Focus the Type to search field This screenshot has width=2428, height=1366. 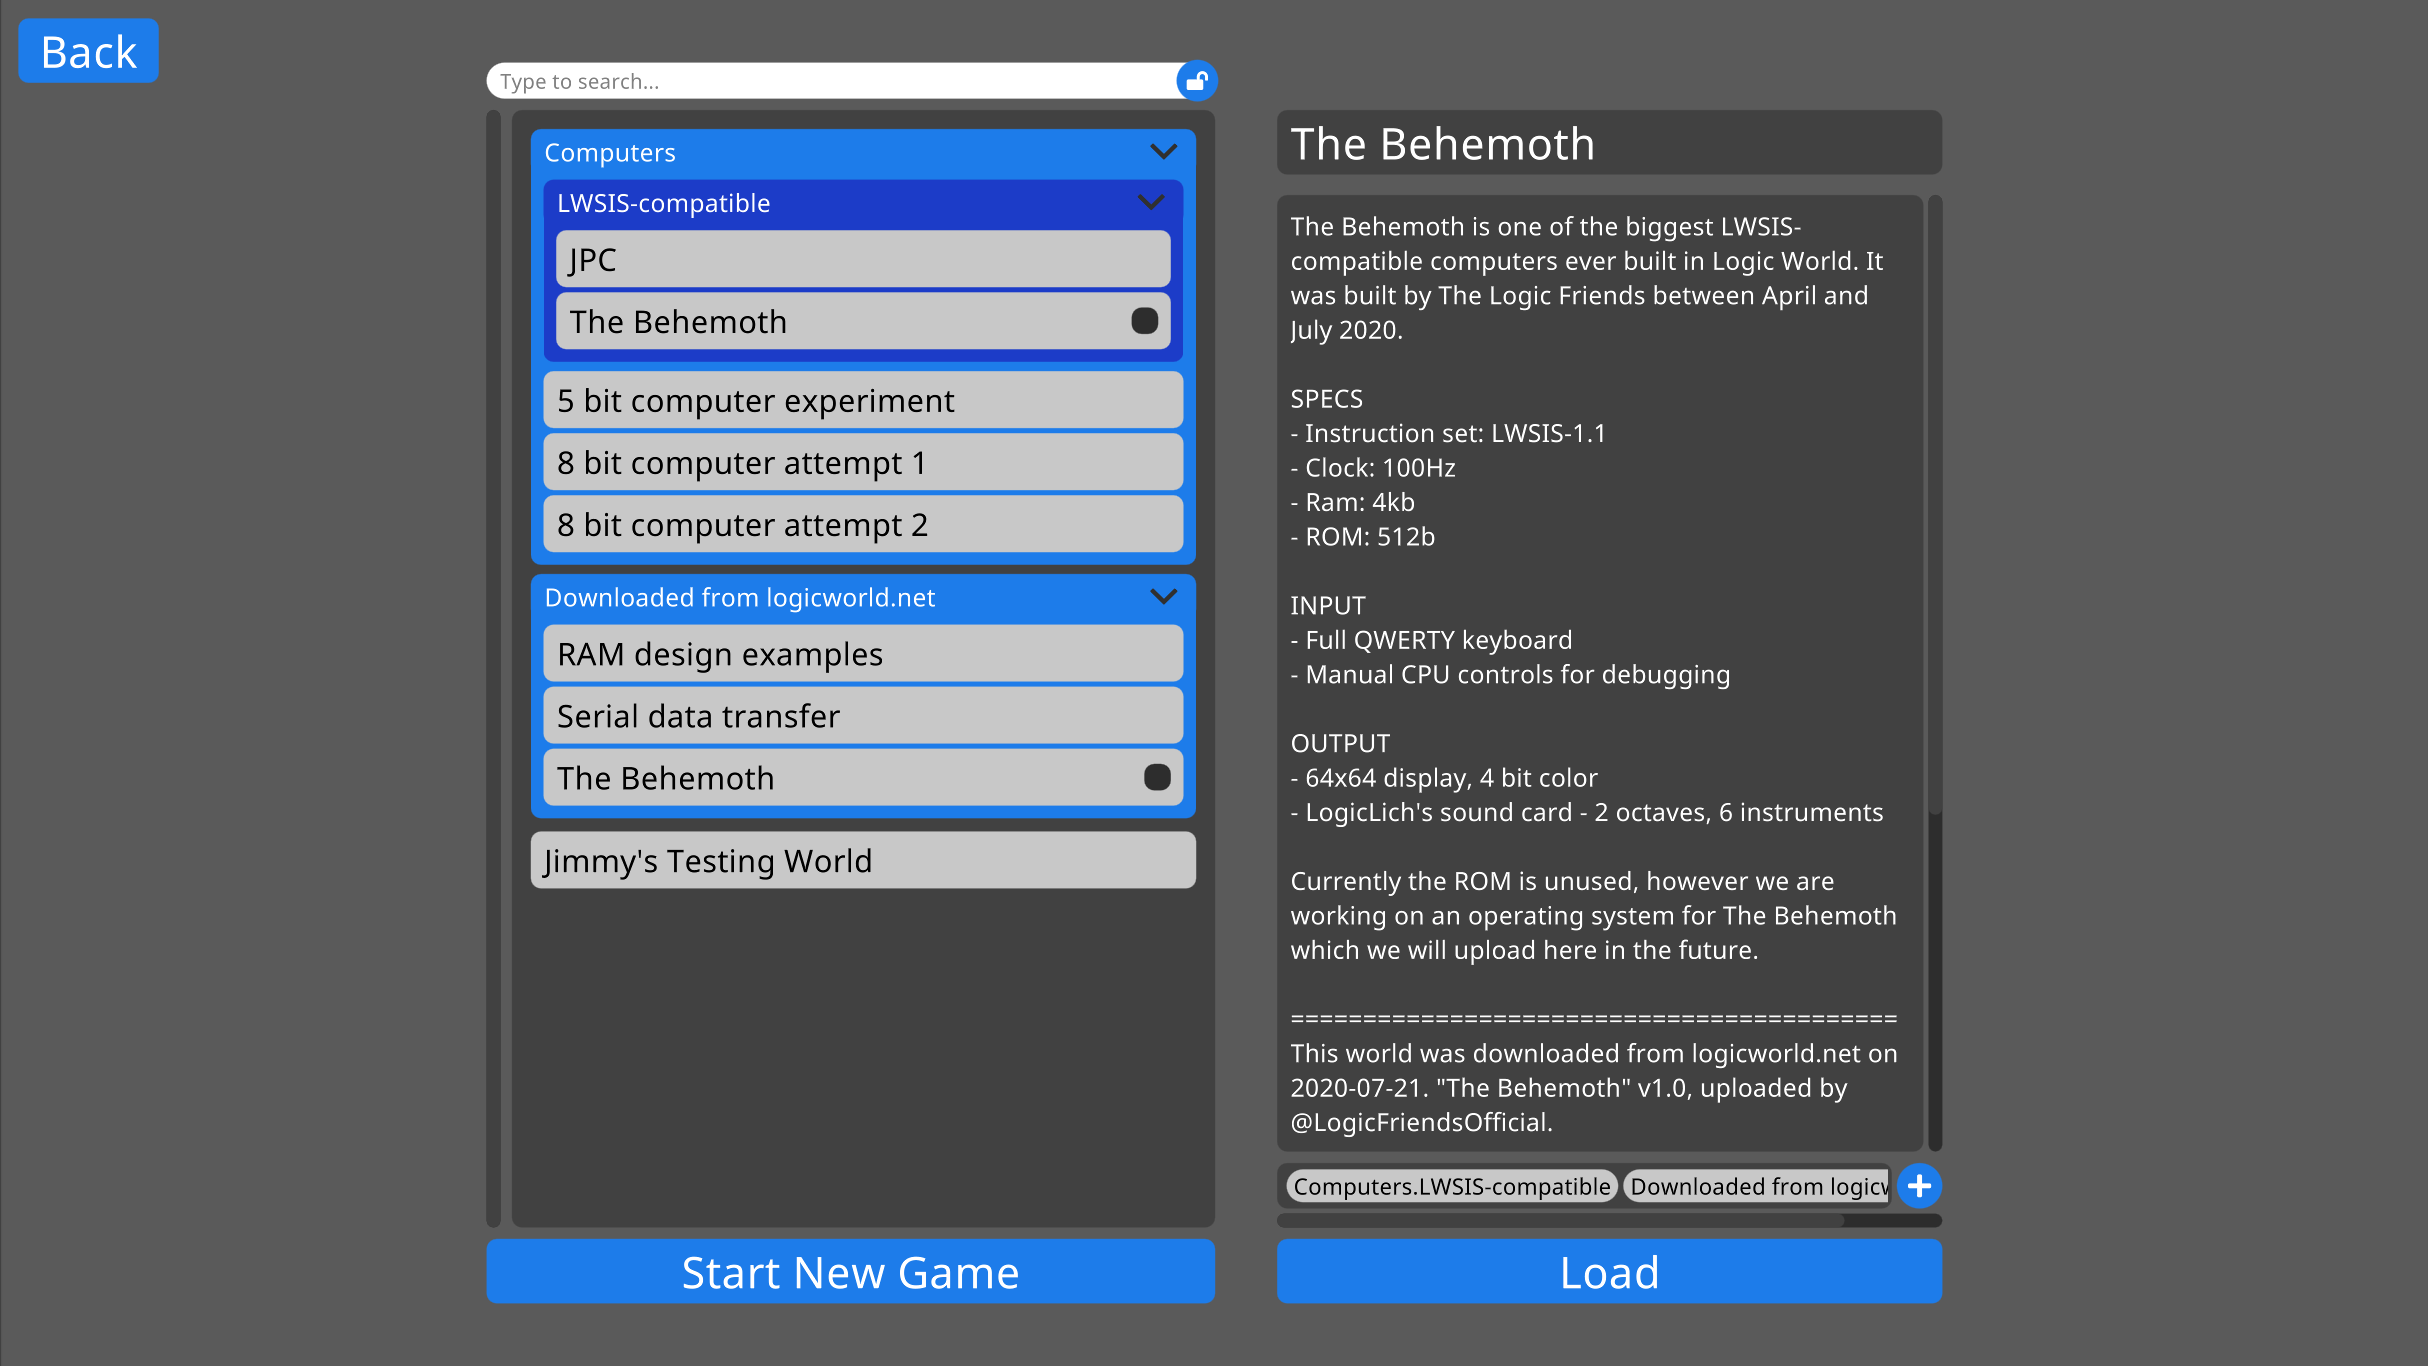[x=830, y=81]
